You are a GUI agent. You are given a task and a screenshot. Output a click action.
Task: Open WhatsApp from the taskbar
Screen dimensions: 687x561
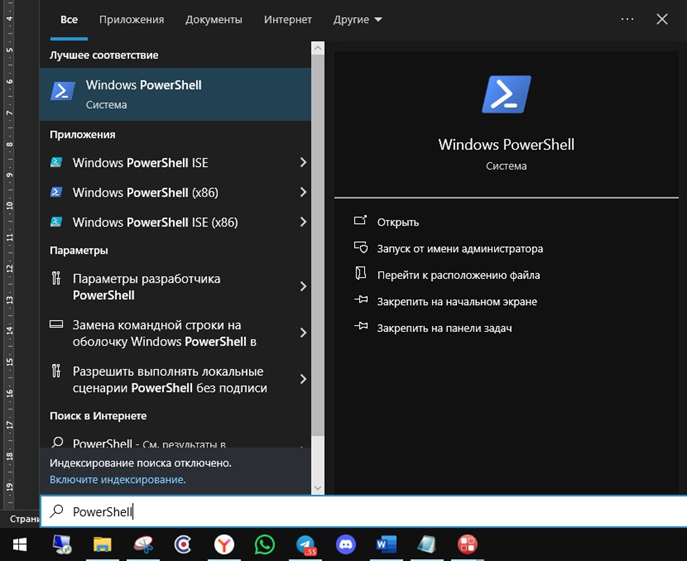(x=265, y=545)
